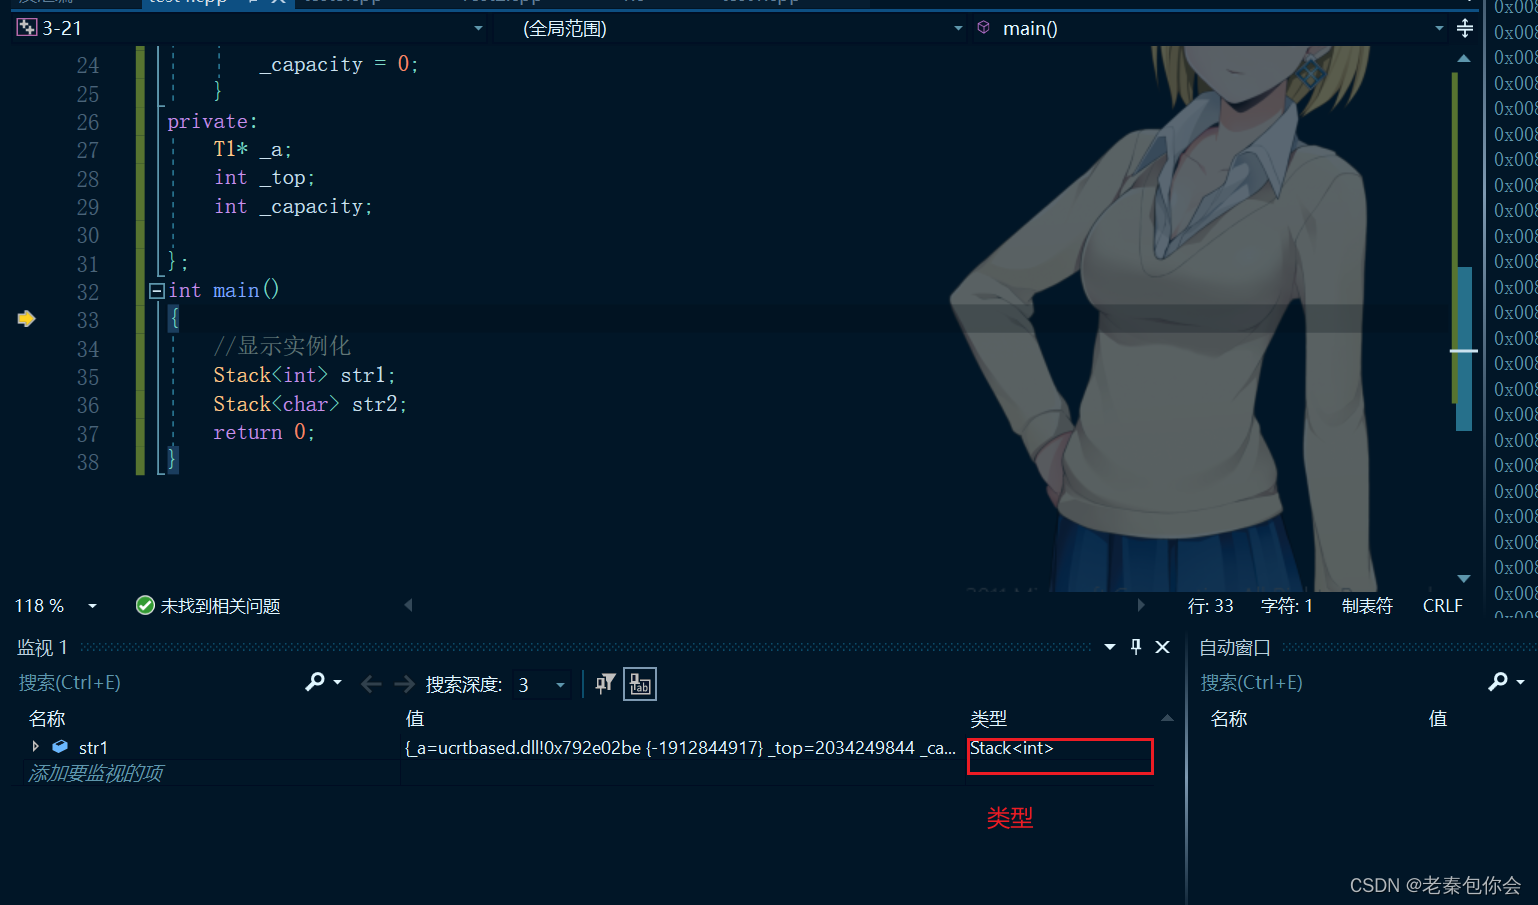Click the private: keyword line
This screenshot has height=905, width=1538.
[212, 122]
